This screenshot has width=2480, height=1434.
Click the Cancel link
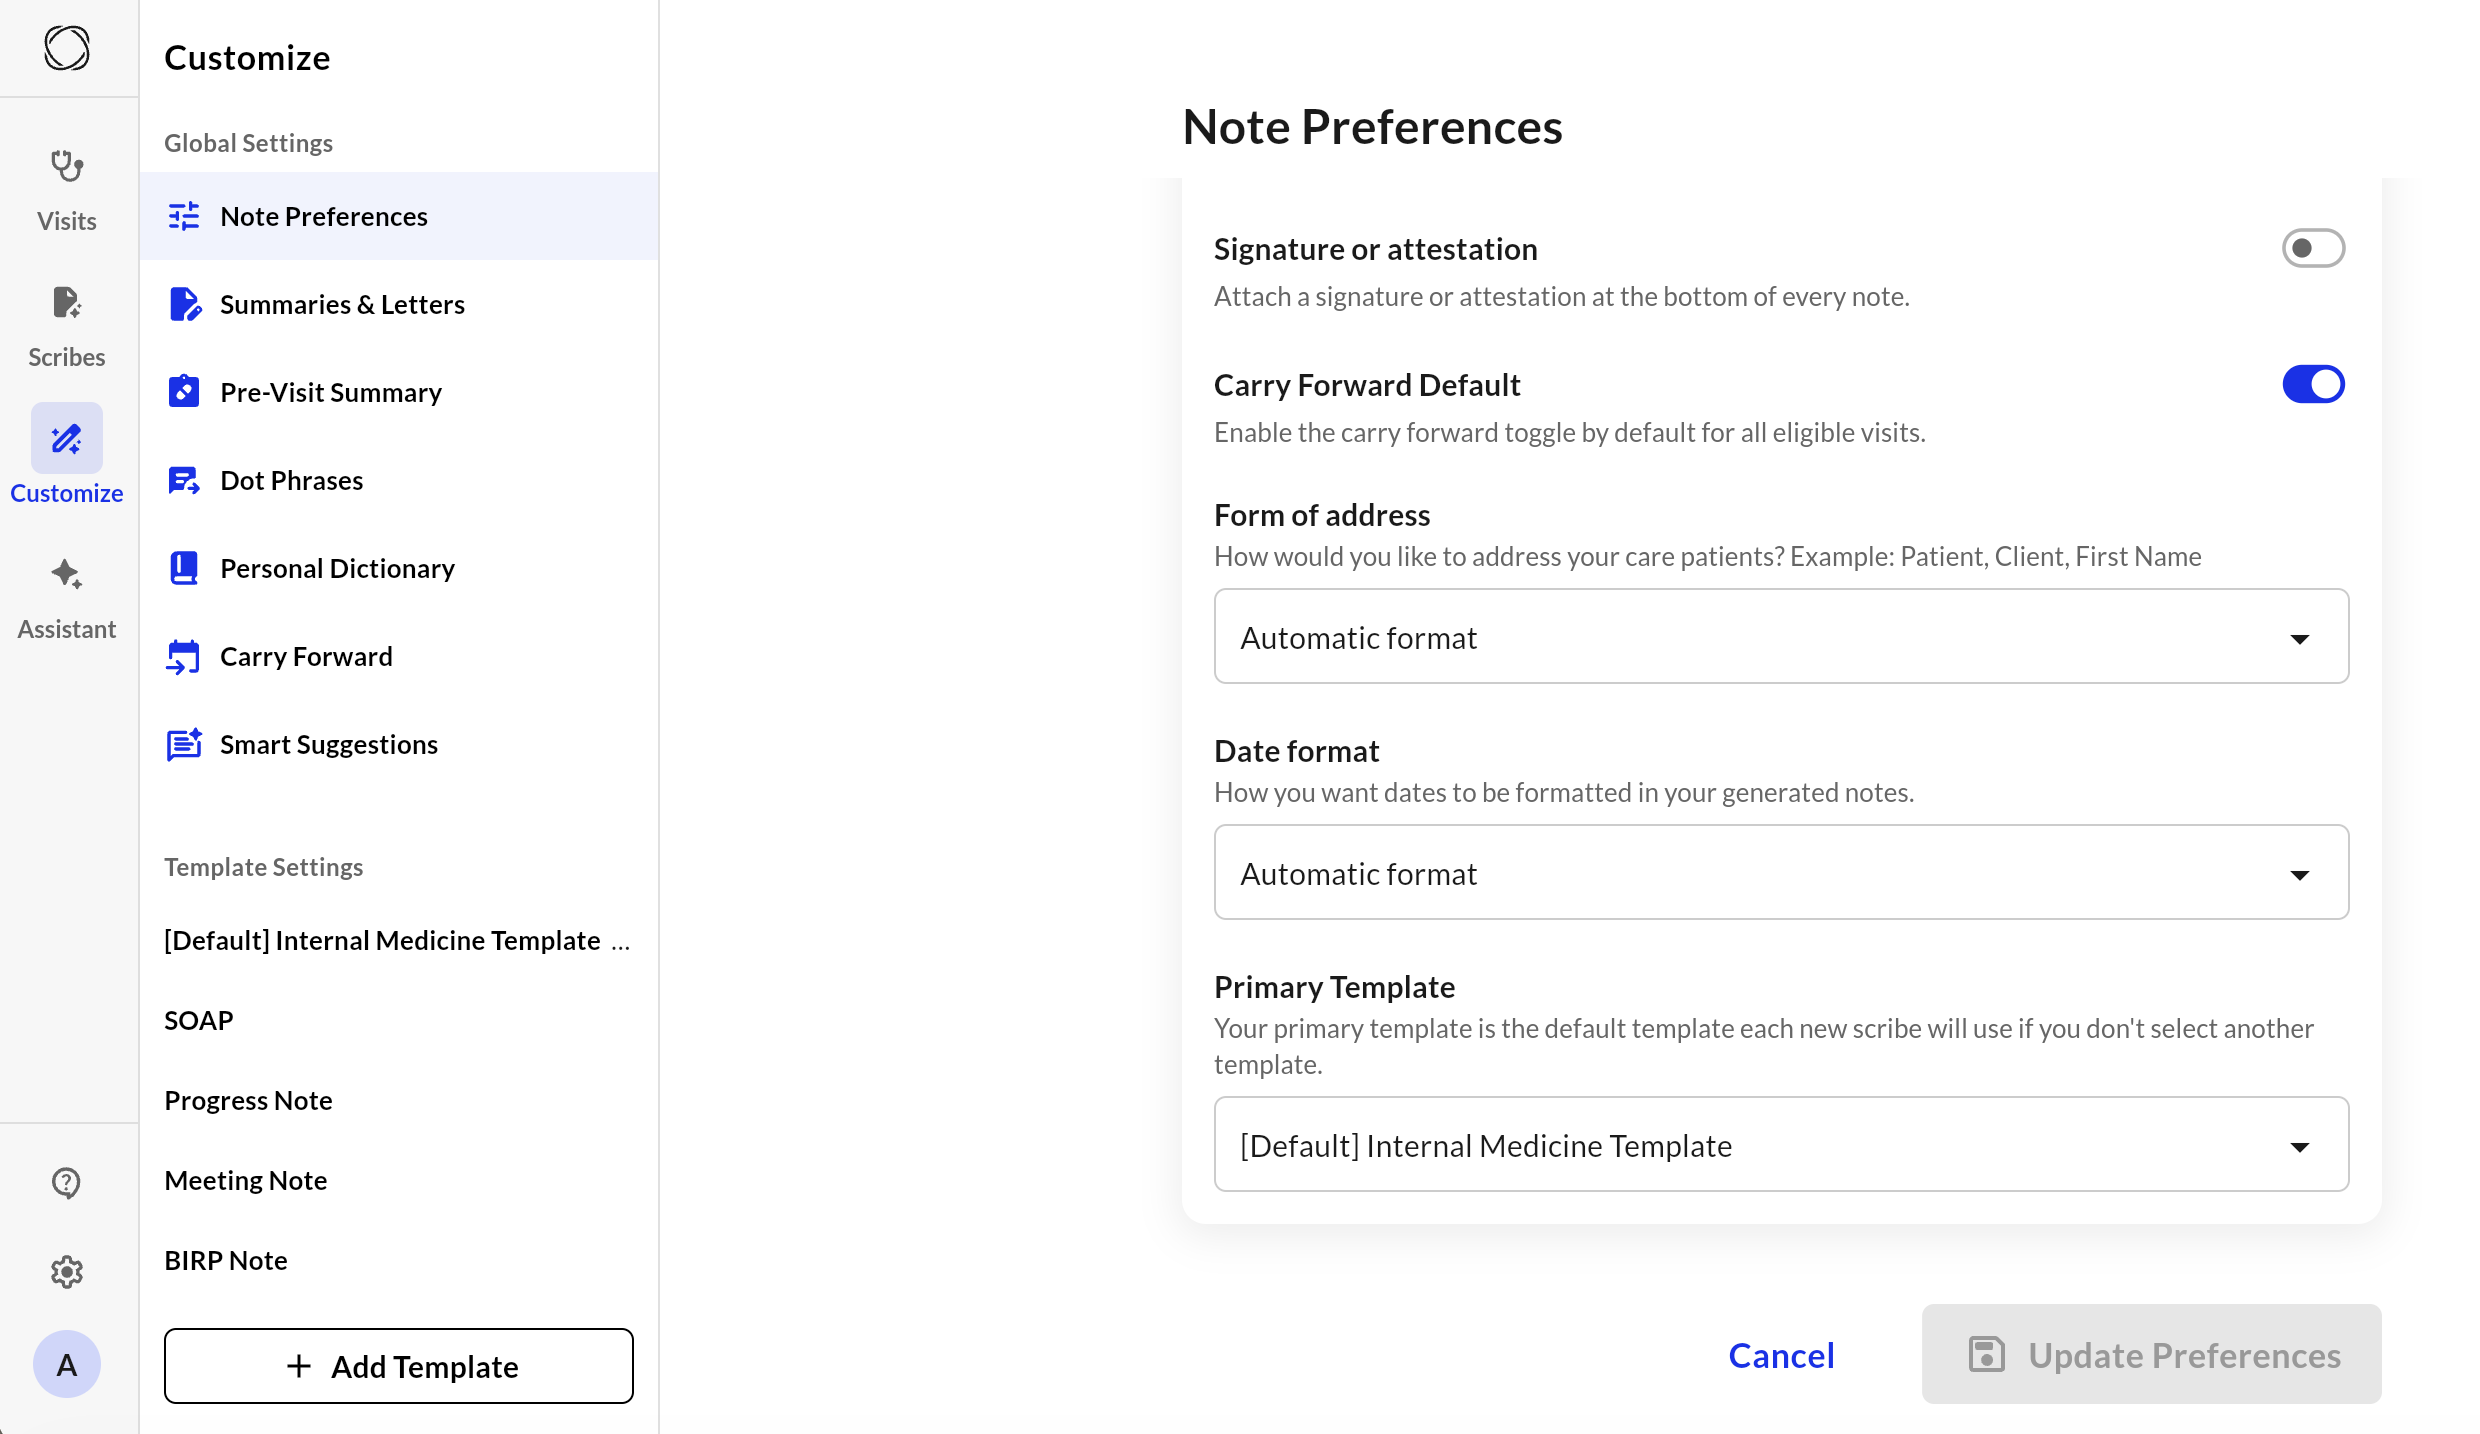click(x=1781, y=1355)
